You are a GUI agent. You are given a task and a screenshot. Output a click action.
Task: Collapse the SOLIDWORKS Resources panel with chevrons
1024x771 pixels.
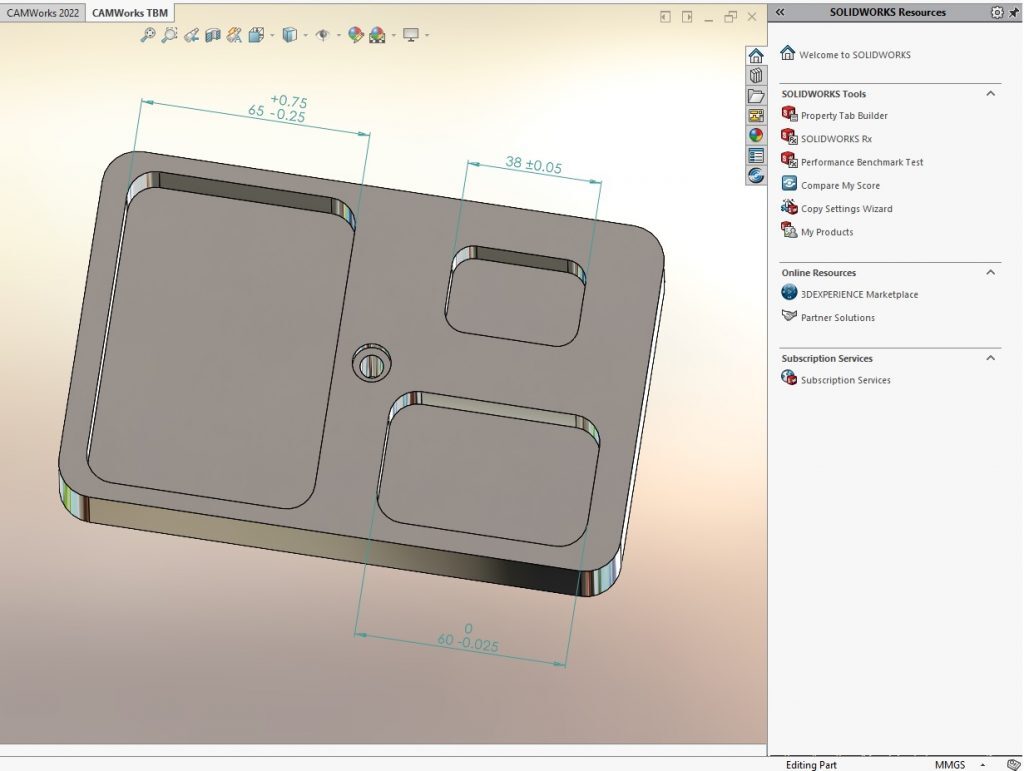point(779,12)
